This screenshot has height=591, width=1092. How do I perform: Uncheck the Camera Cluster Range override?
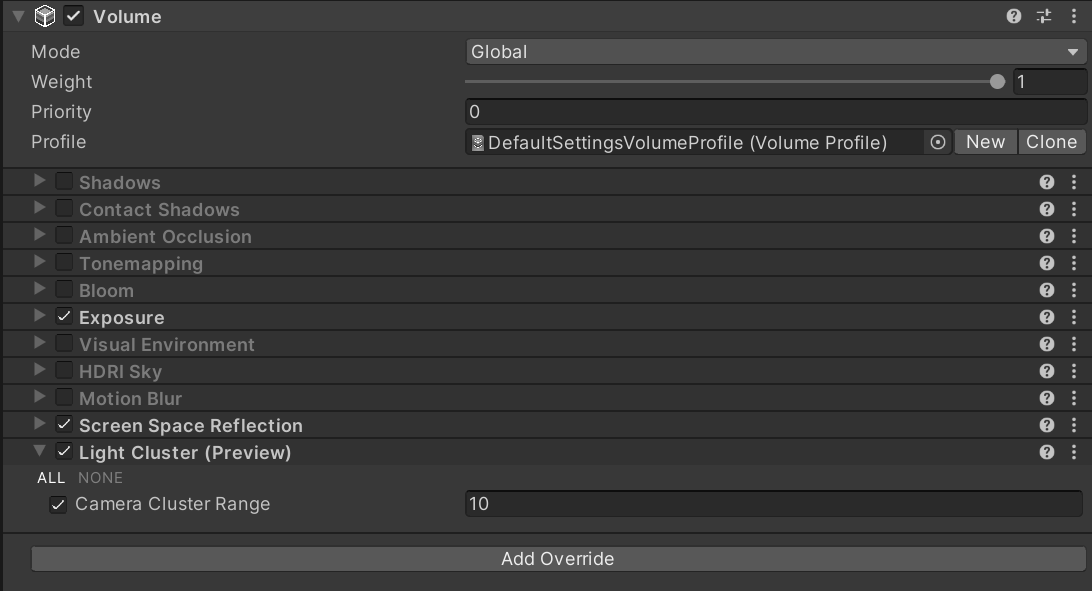pyautogui.click(x=58, y=504)
